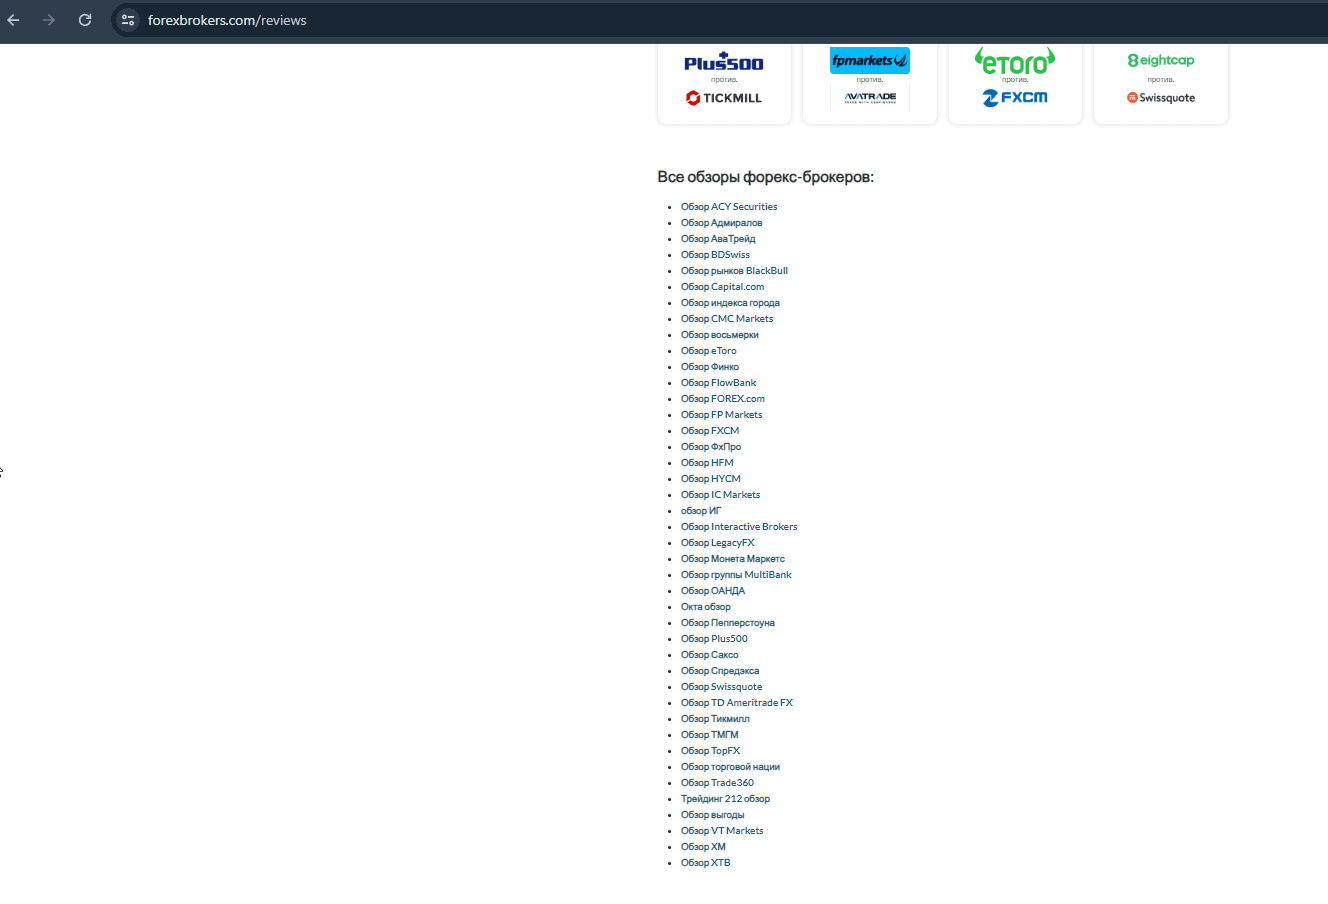1328x904 pixels.
Task: Open the Обзор ОАНДА link
Action: pos(713,591)
